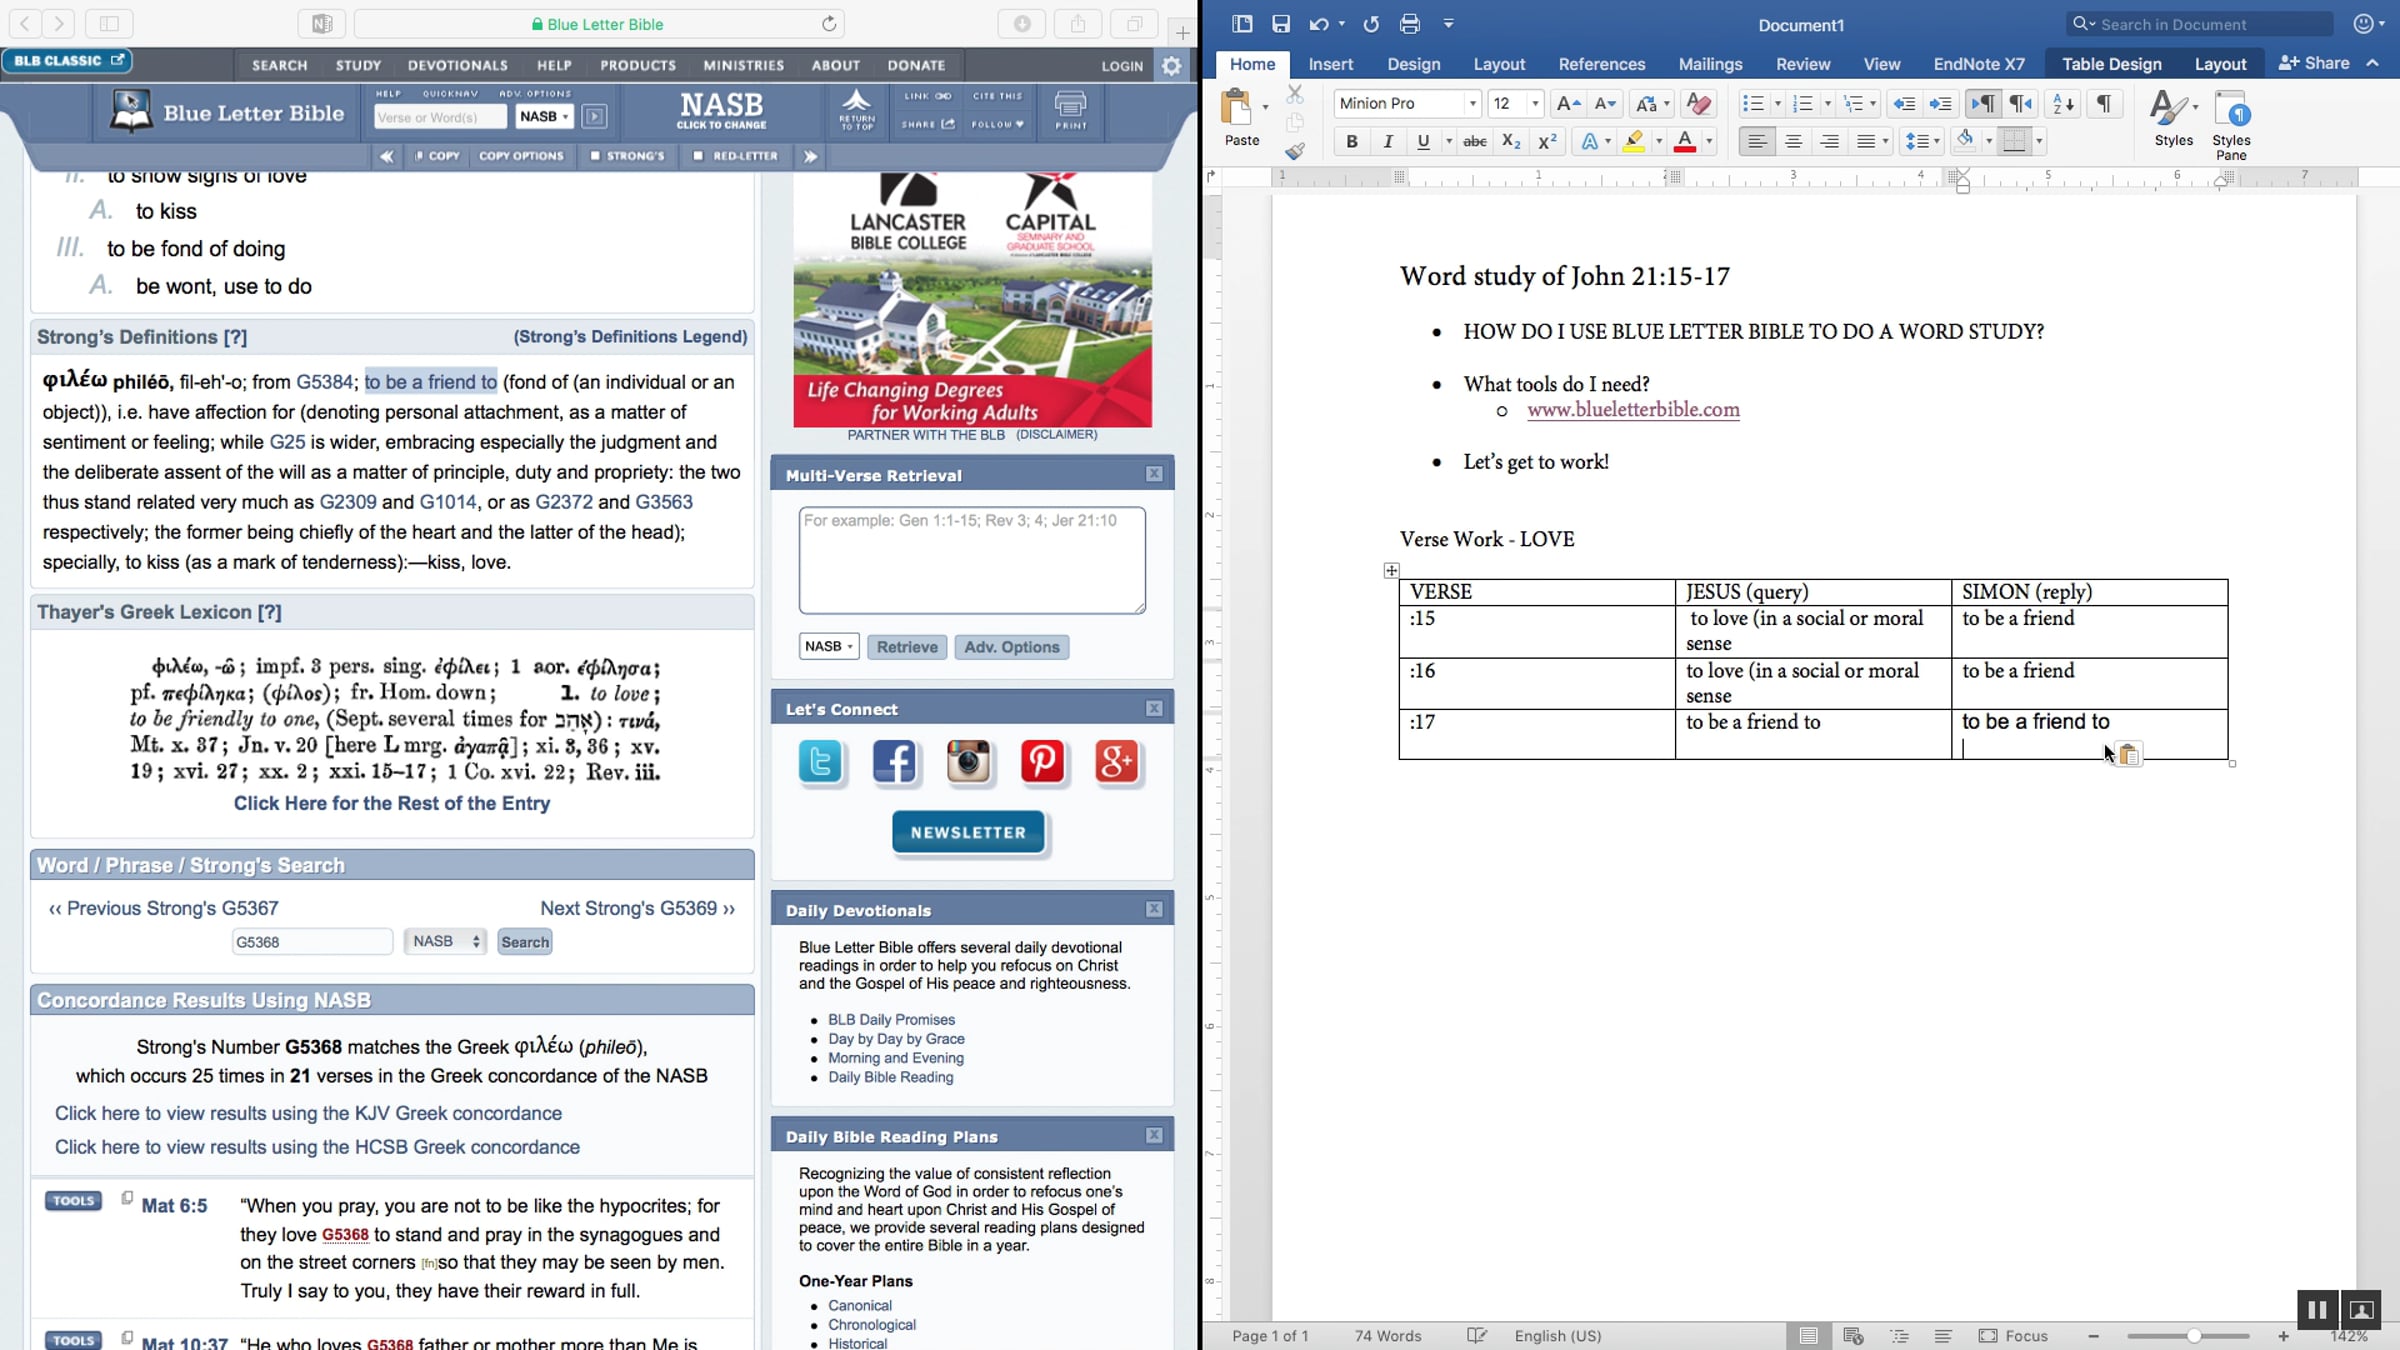Click the Format Painter brush icon
This screenshot has width=2400, height=1350.
point(1295,151)
